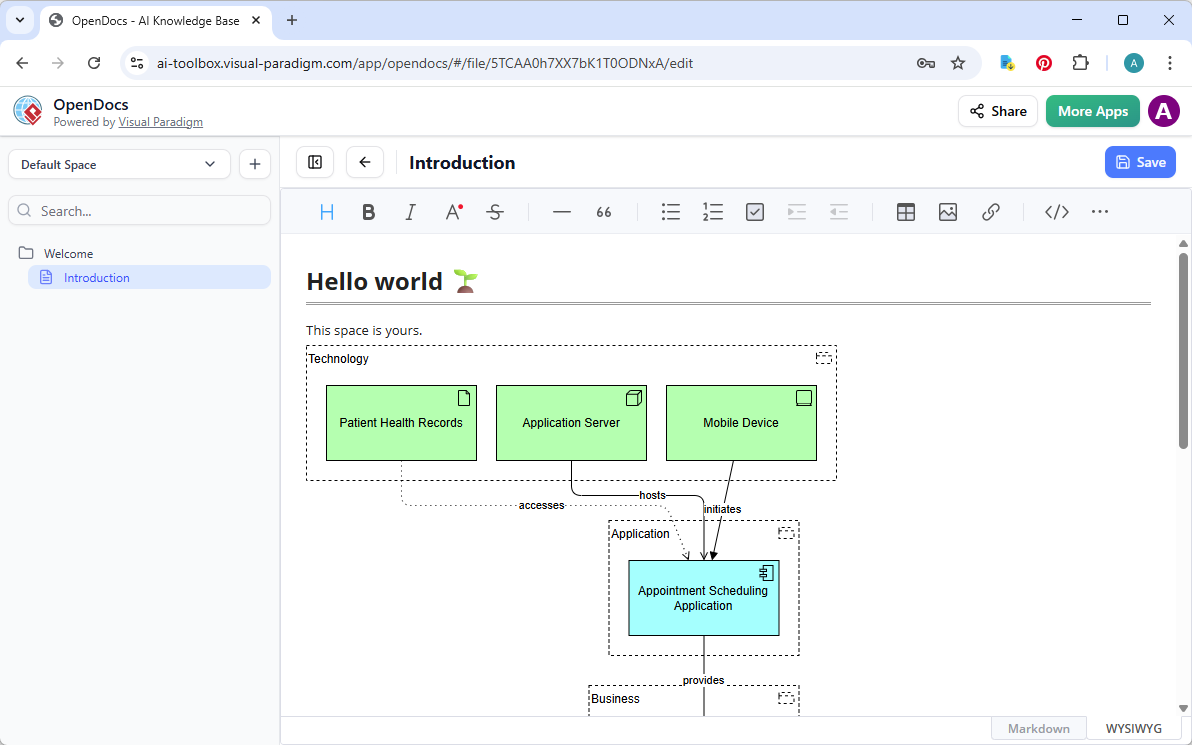
Task: Open the font color tool
Action: point(452,211)
